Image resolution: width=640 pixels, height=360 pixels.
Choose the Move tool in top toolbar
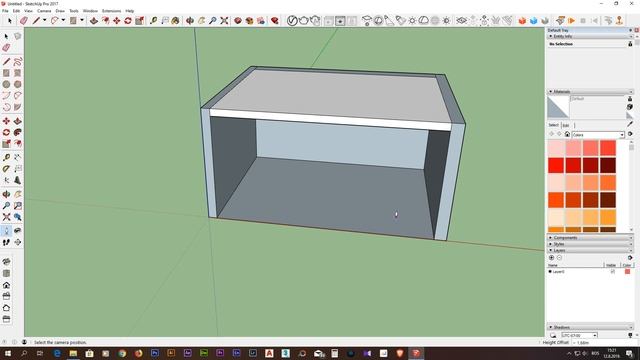(117, 20)
